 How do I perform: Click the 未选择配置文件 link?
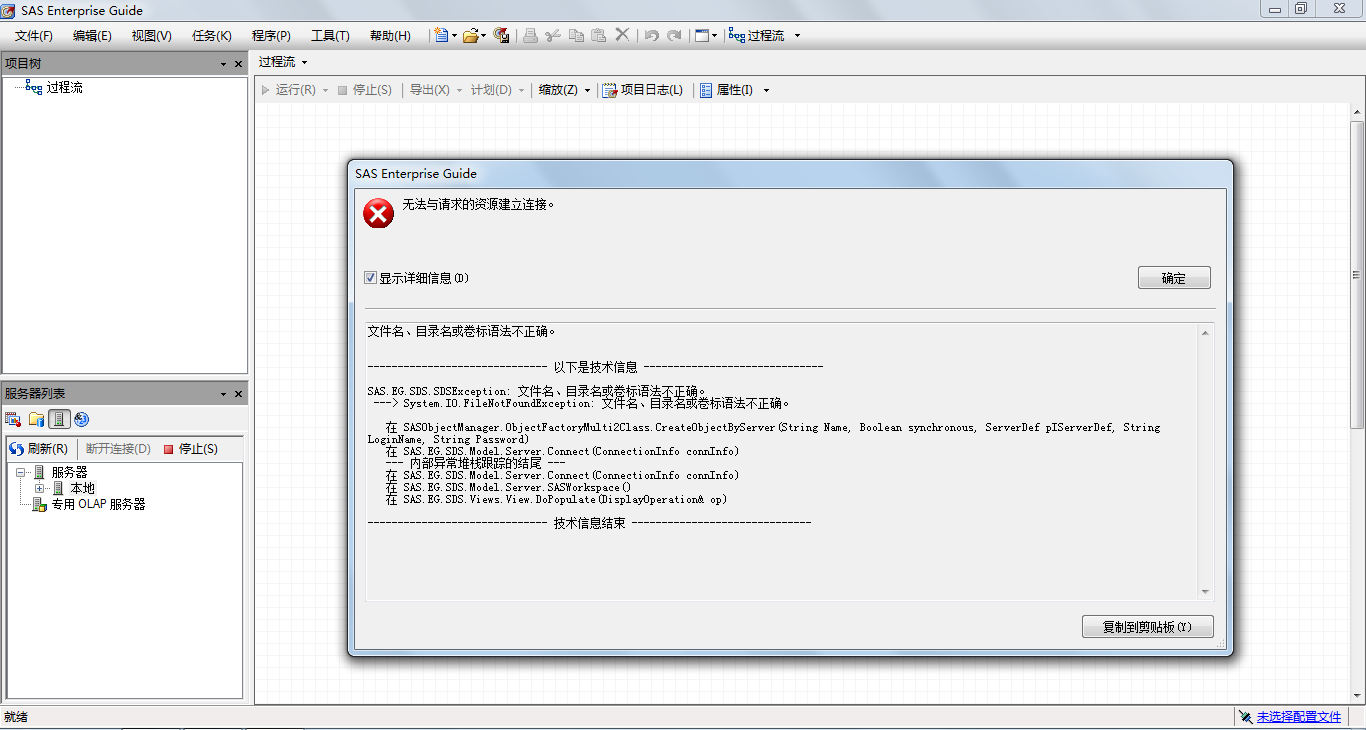tap(1299, 717)
